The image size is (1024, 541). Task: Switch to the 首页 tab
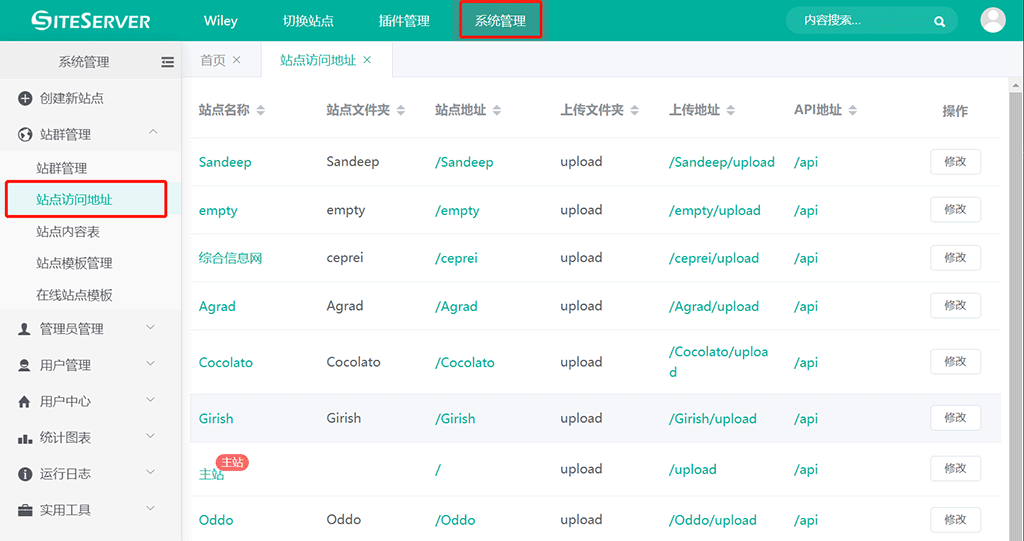click(213, 60)
